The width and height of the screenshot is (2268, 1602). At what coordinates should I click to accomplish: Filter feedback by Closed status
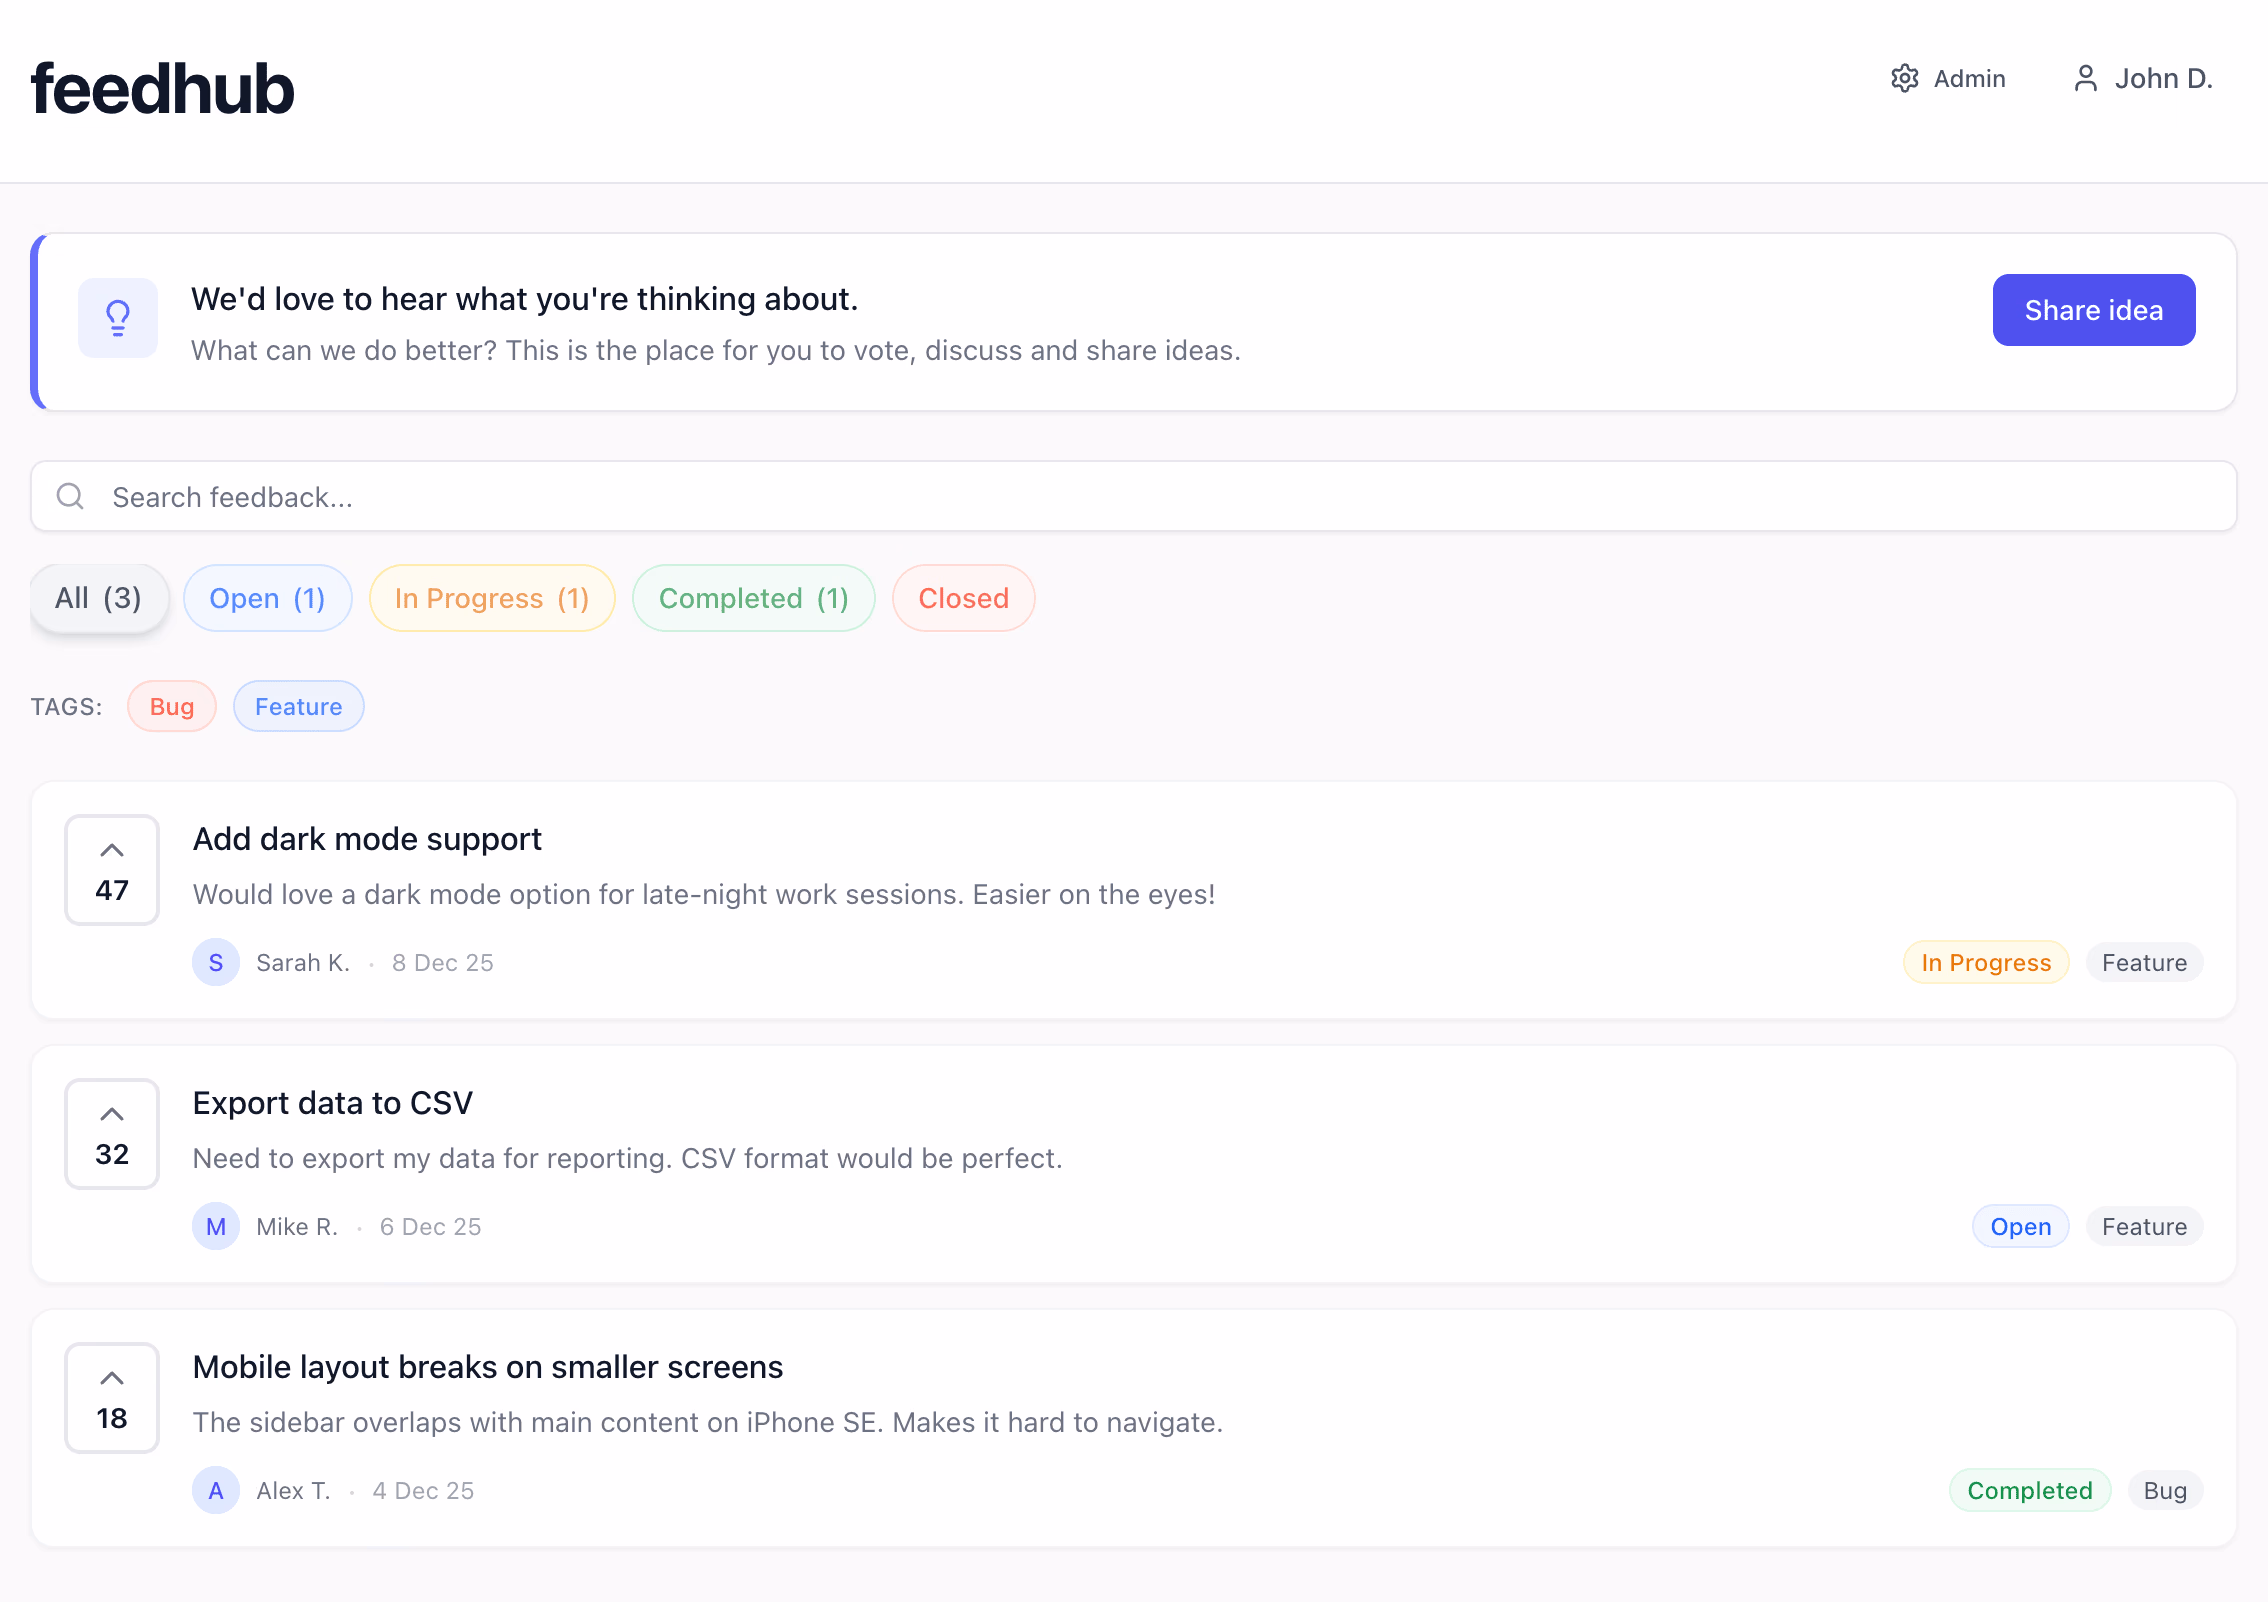click(963, 598)
